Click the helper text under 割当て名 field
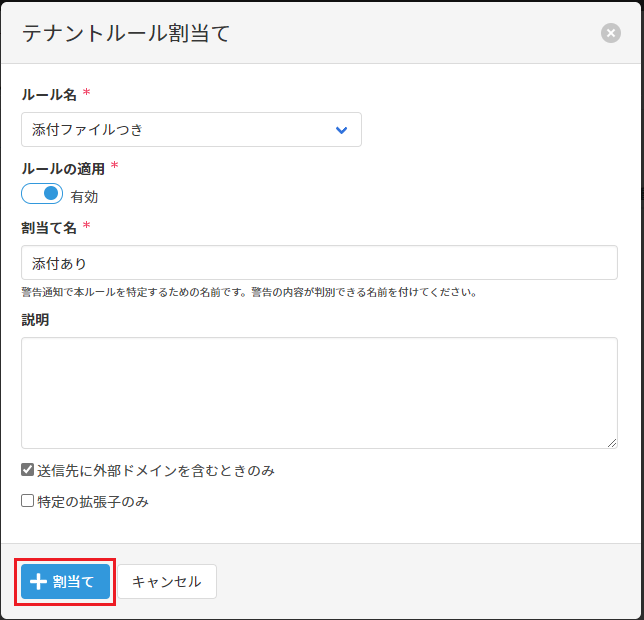Screen dimensions: 644x620 point(248,293)
